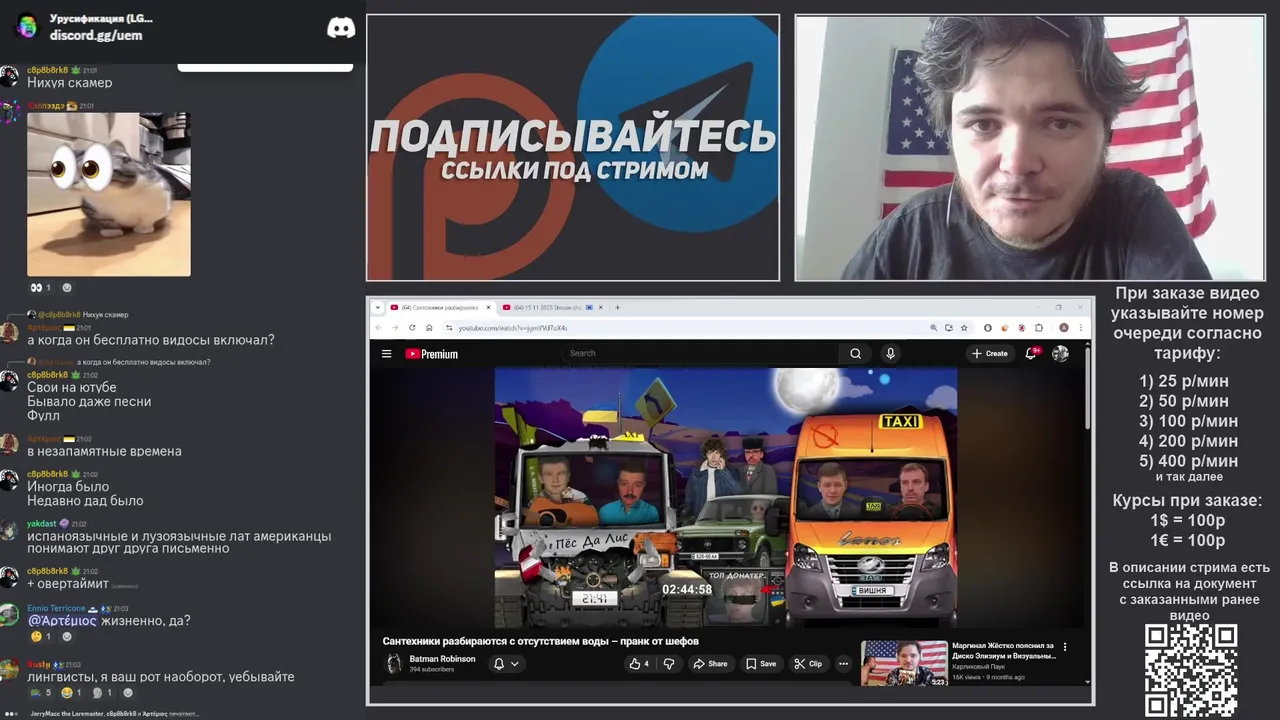1280x720 pixels.
Task: Open the YouTube guide hamburger menu
Action: [x=386, y=353]
